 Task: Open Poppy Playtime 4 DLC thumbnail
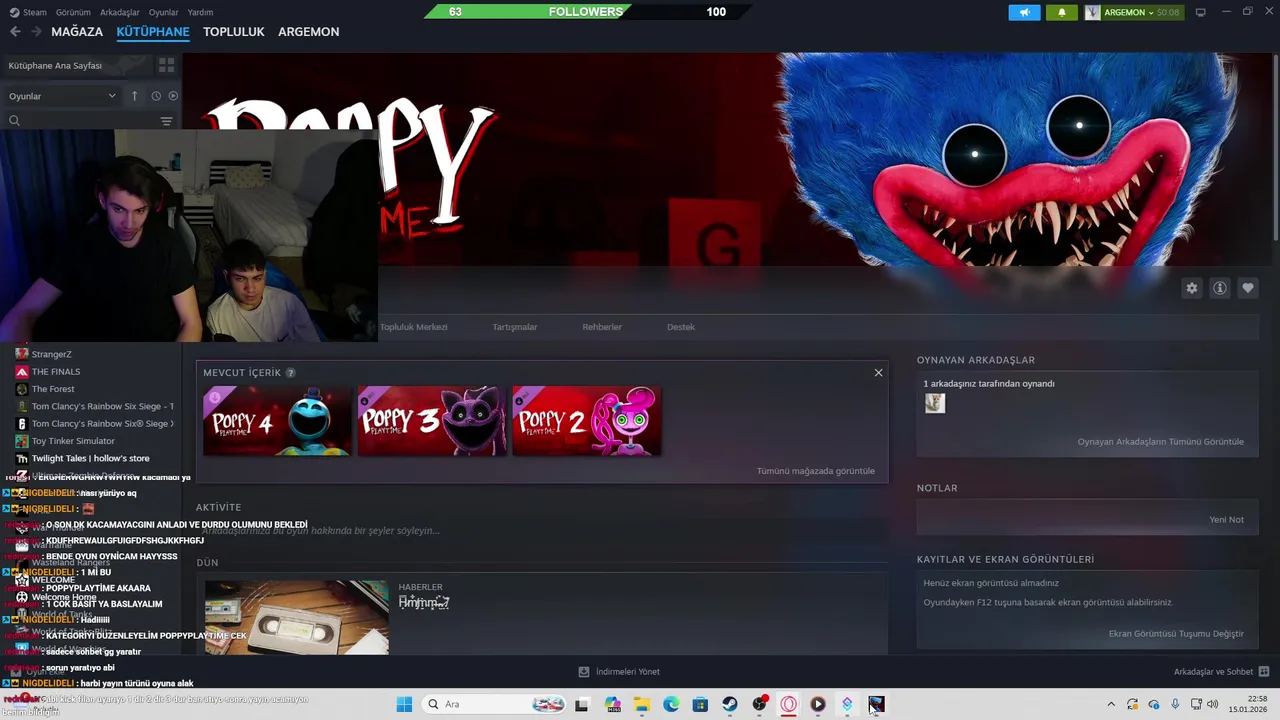click(277, 421)
